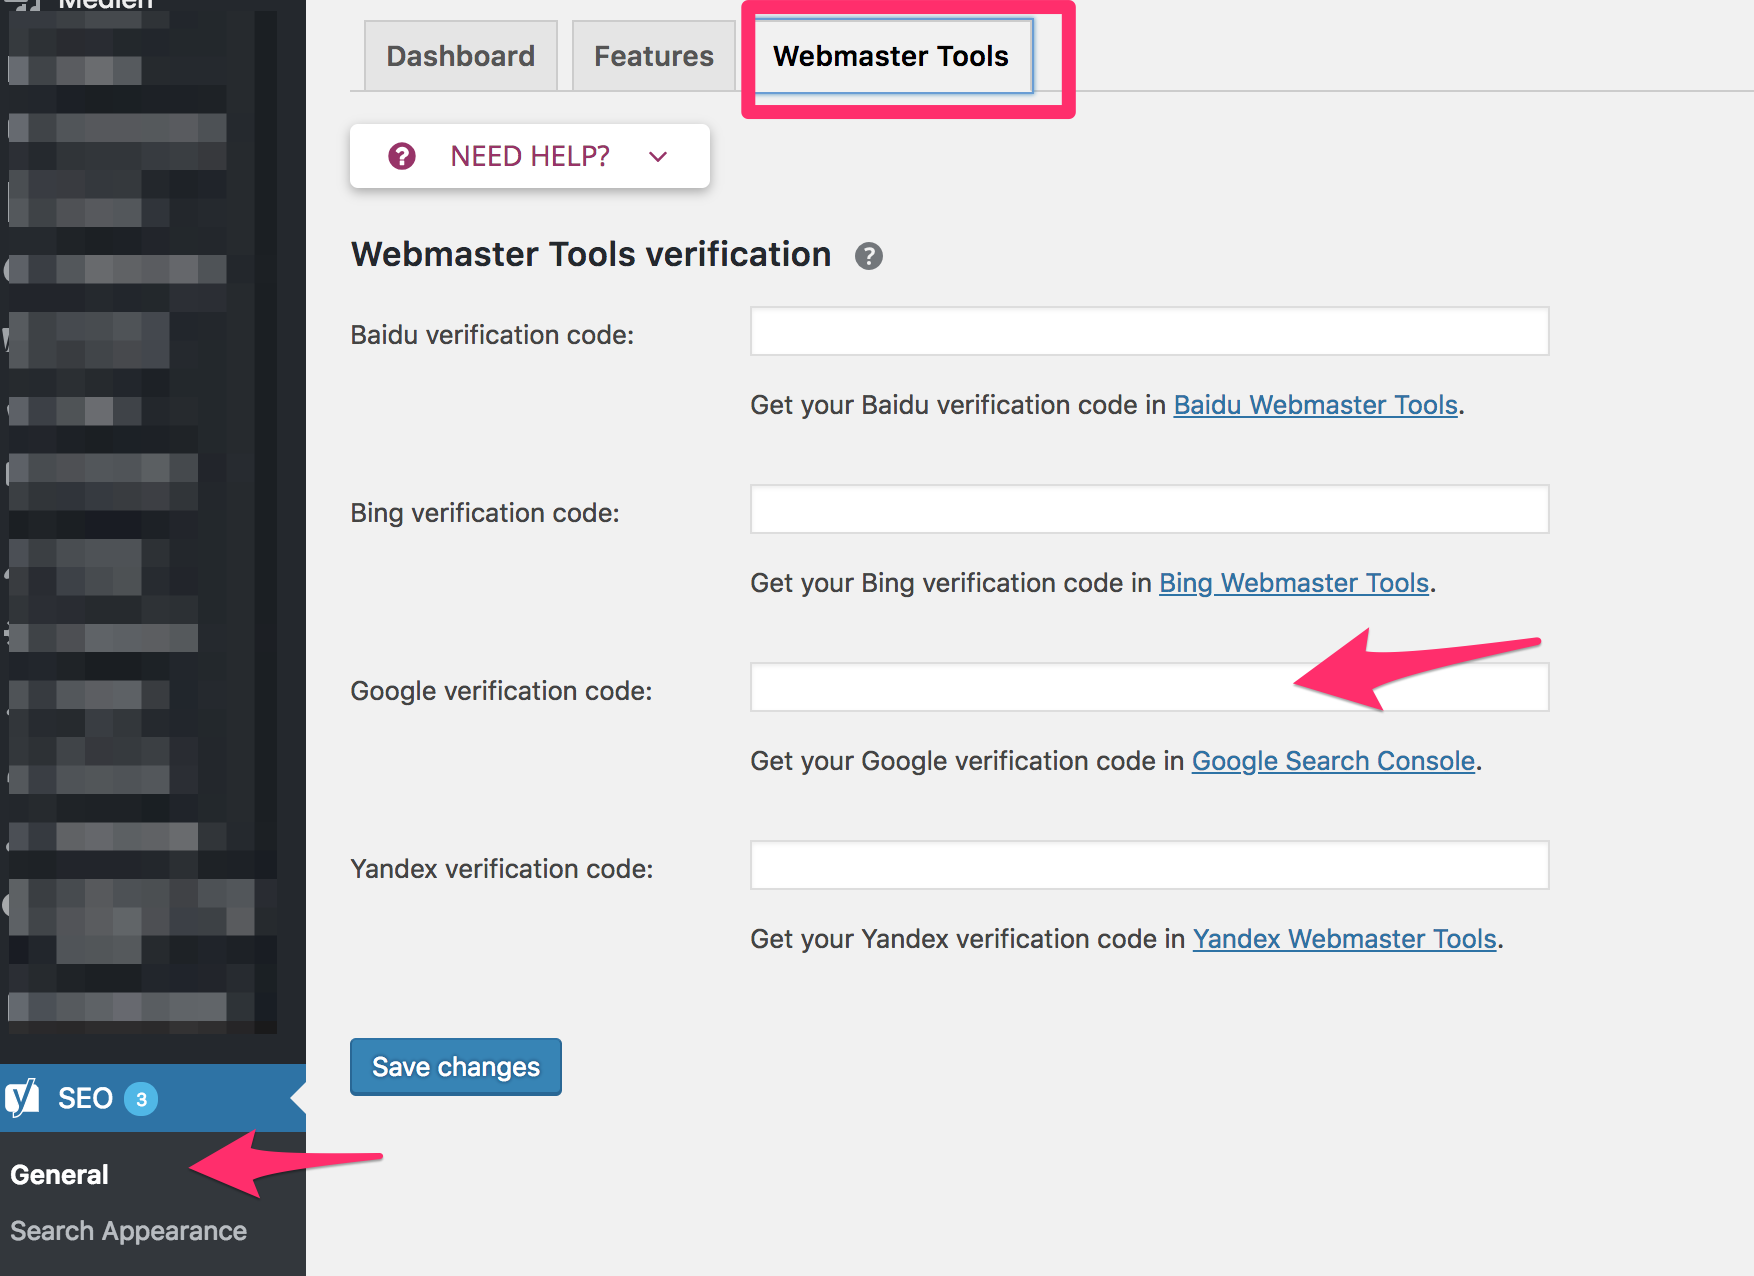This screenshot has width=1754, height=1276.
Task: Open the General submenu item
Action: click(x=59, y=1174)
